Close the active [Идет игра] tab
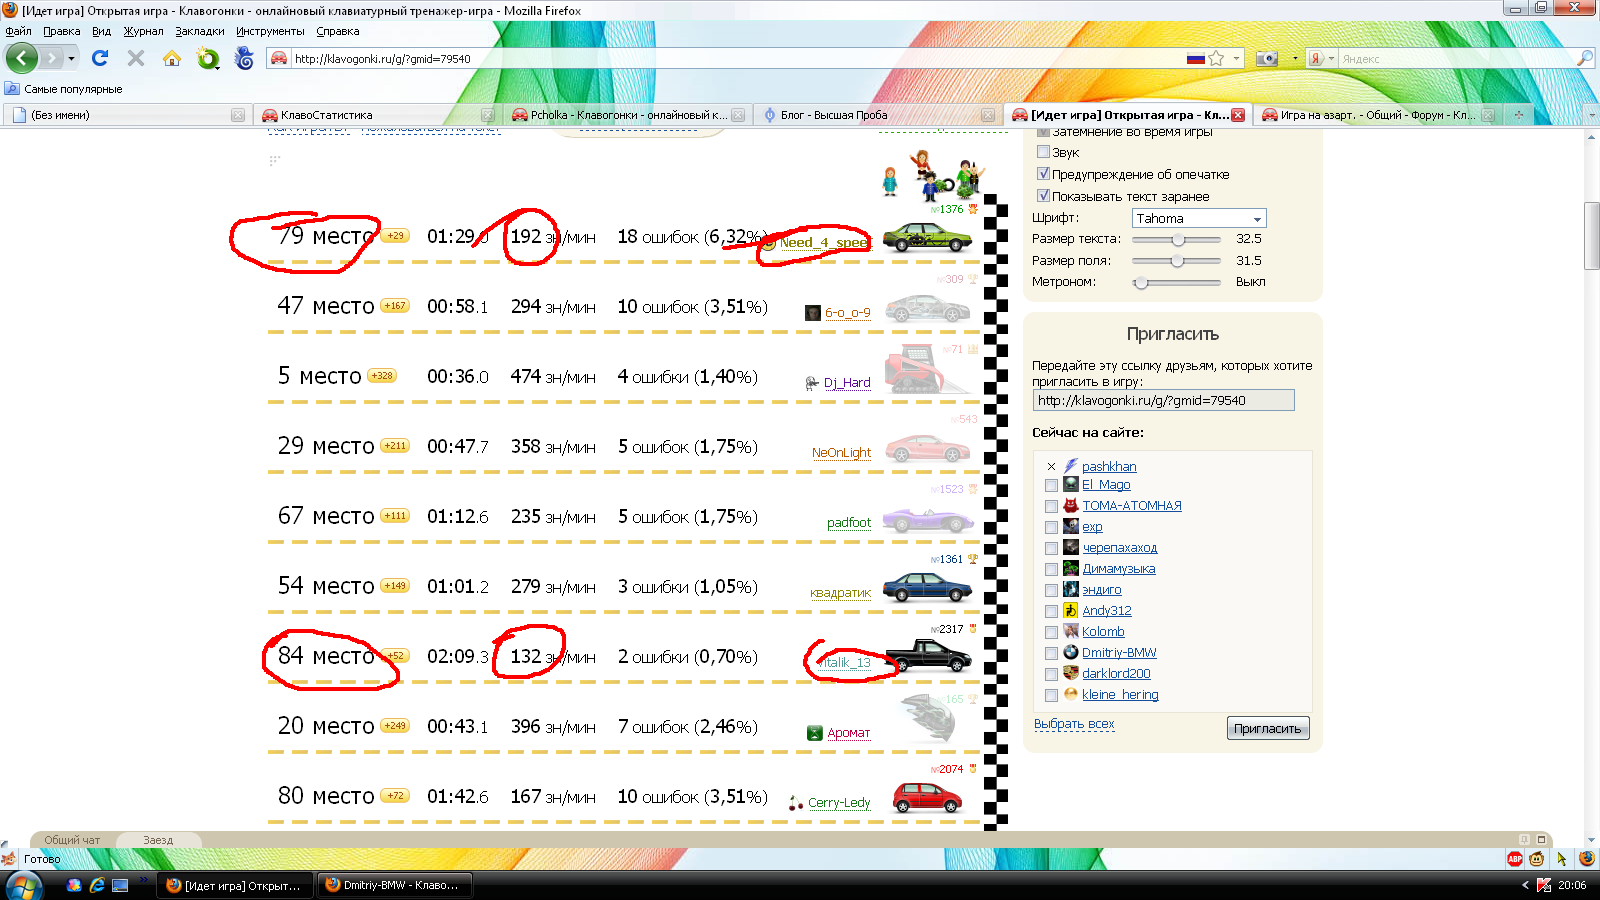This screenshot has height=900, width=1600. click(1238, 115)
